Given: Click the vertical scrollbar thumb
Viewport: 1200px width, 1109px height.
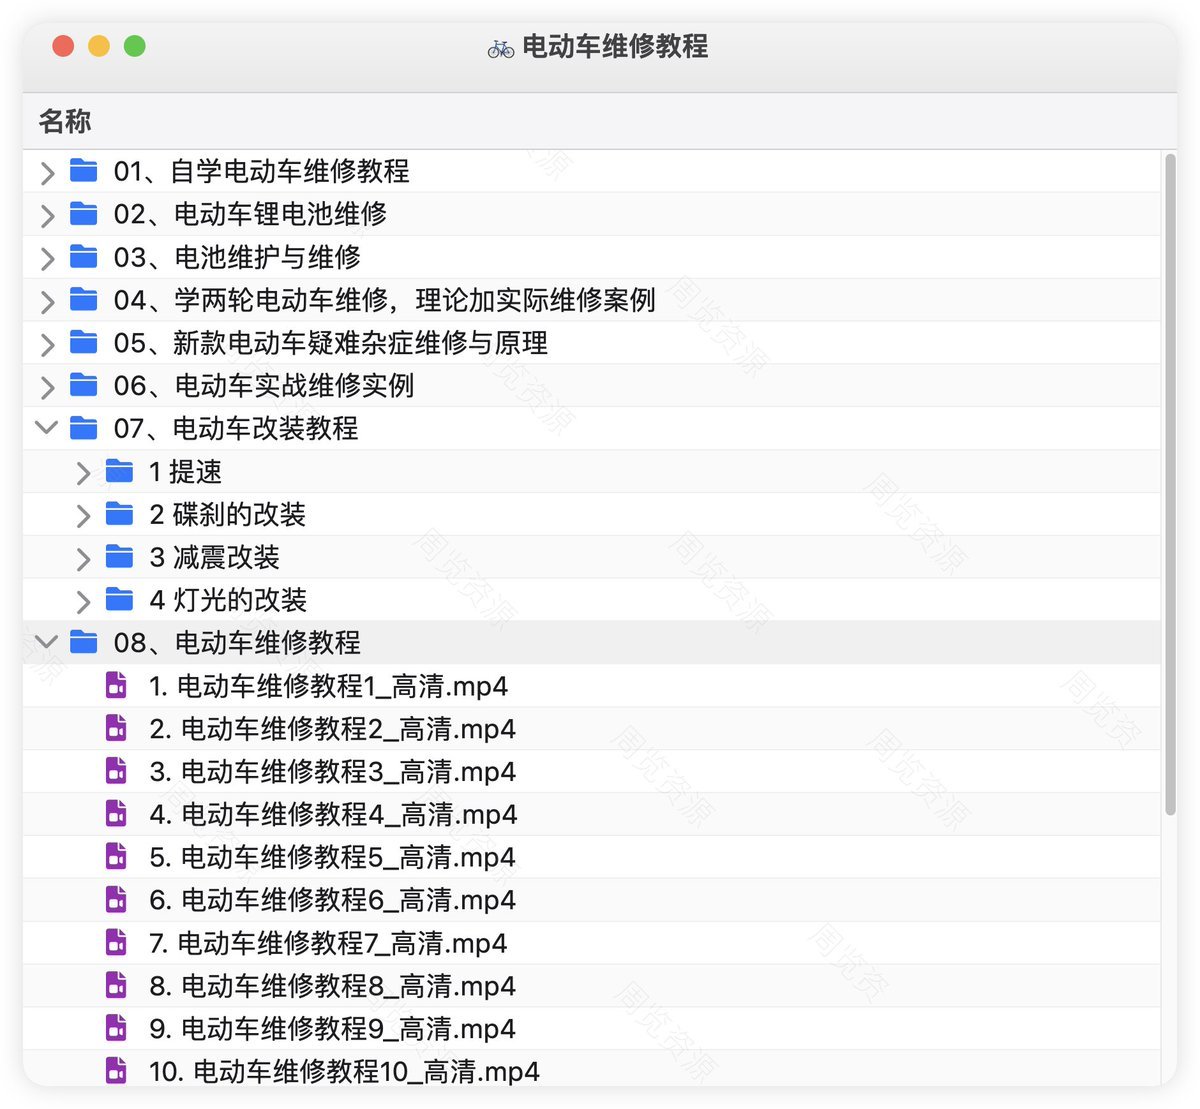Looking at the screenshot, I should 1170,484.
